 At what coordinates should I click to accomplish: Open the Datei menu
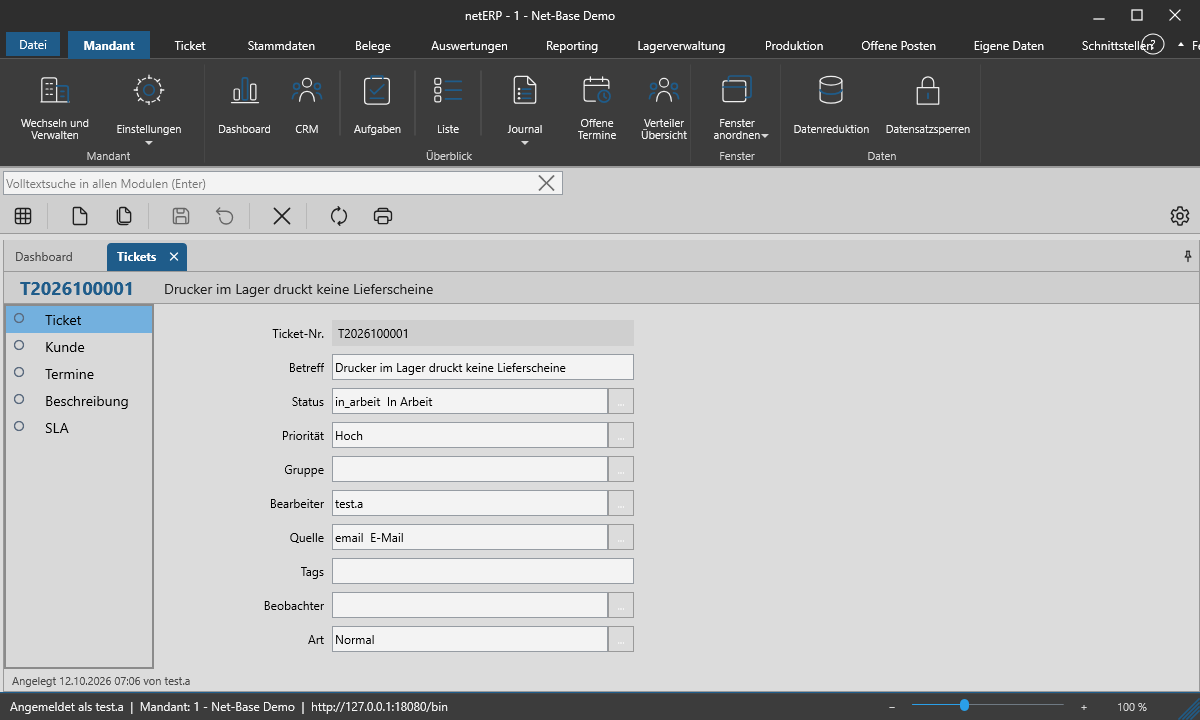coord(33,45)
